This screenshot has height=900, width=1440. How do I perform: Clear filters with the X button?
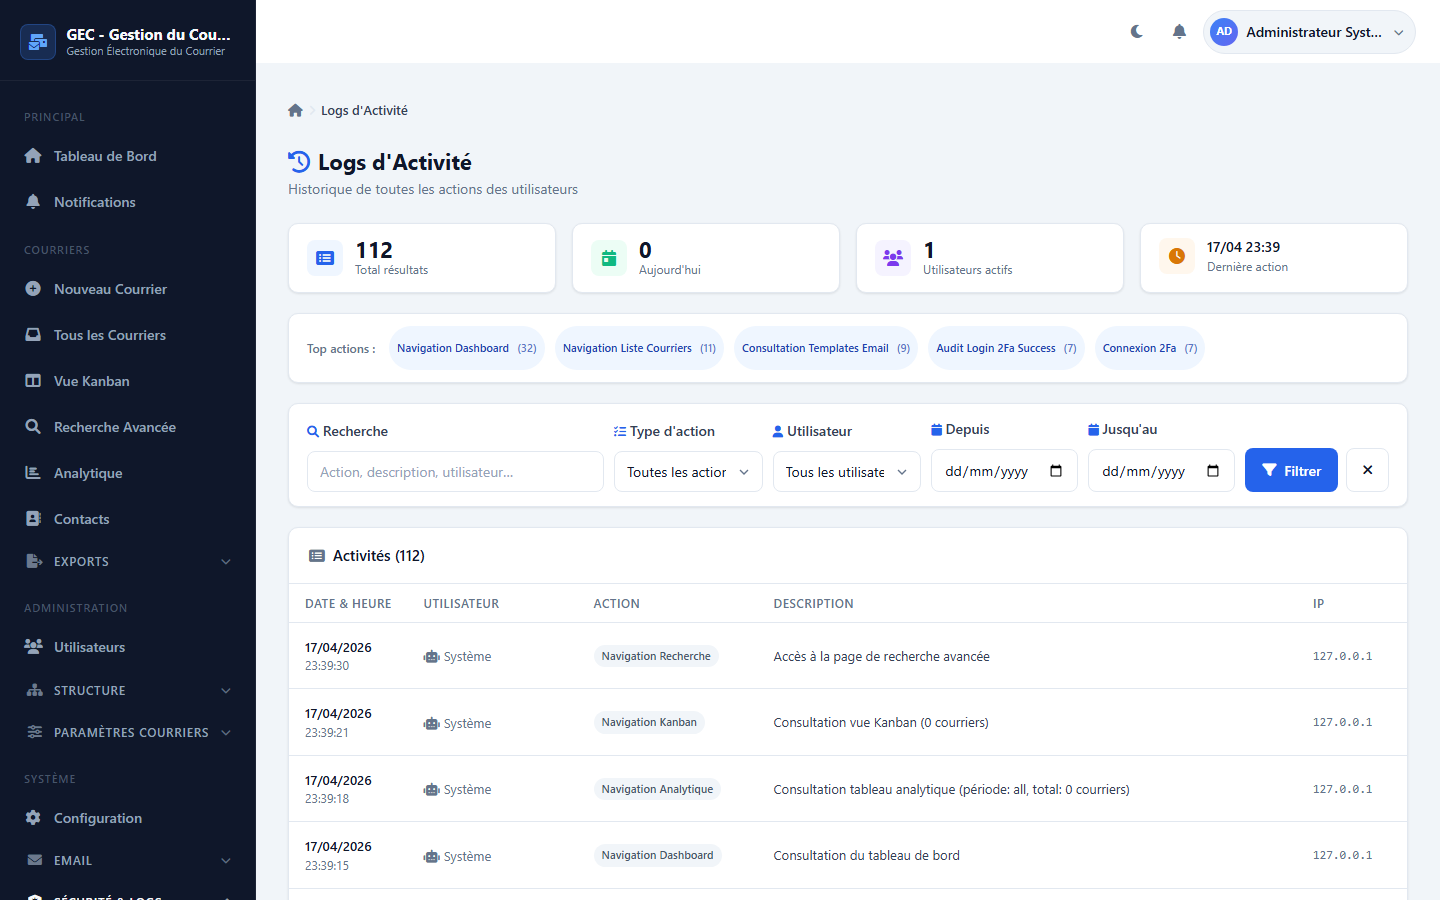(x=1367, y=470)
